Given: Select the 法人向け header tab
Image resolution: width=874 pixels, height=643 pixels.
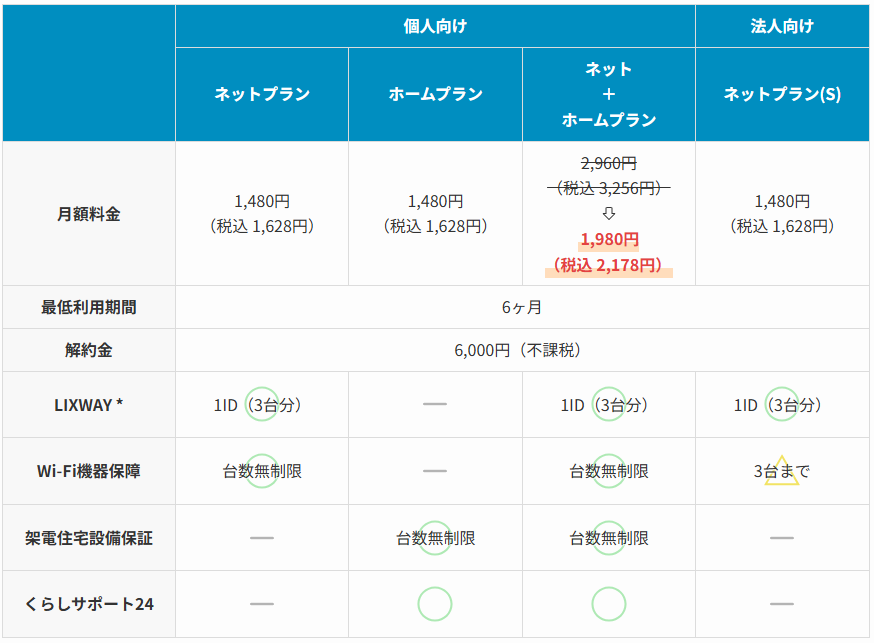Looking at the screenshot, I should coord(782,26).
